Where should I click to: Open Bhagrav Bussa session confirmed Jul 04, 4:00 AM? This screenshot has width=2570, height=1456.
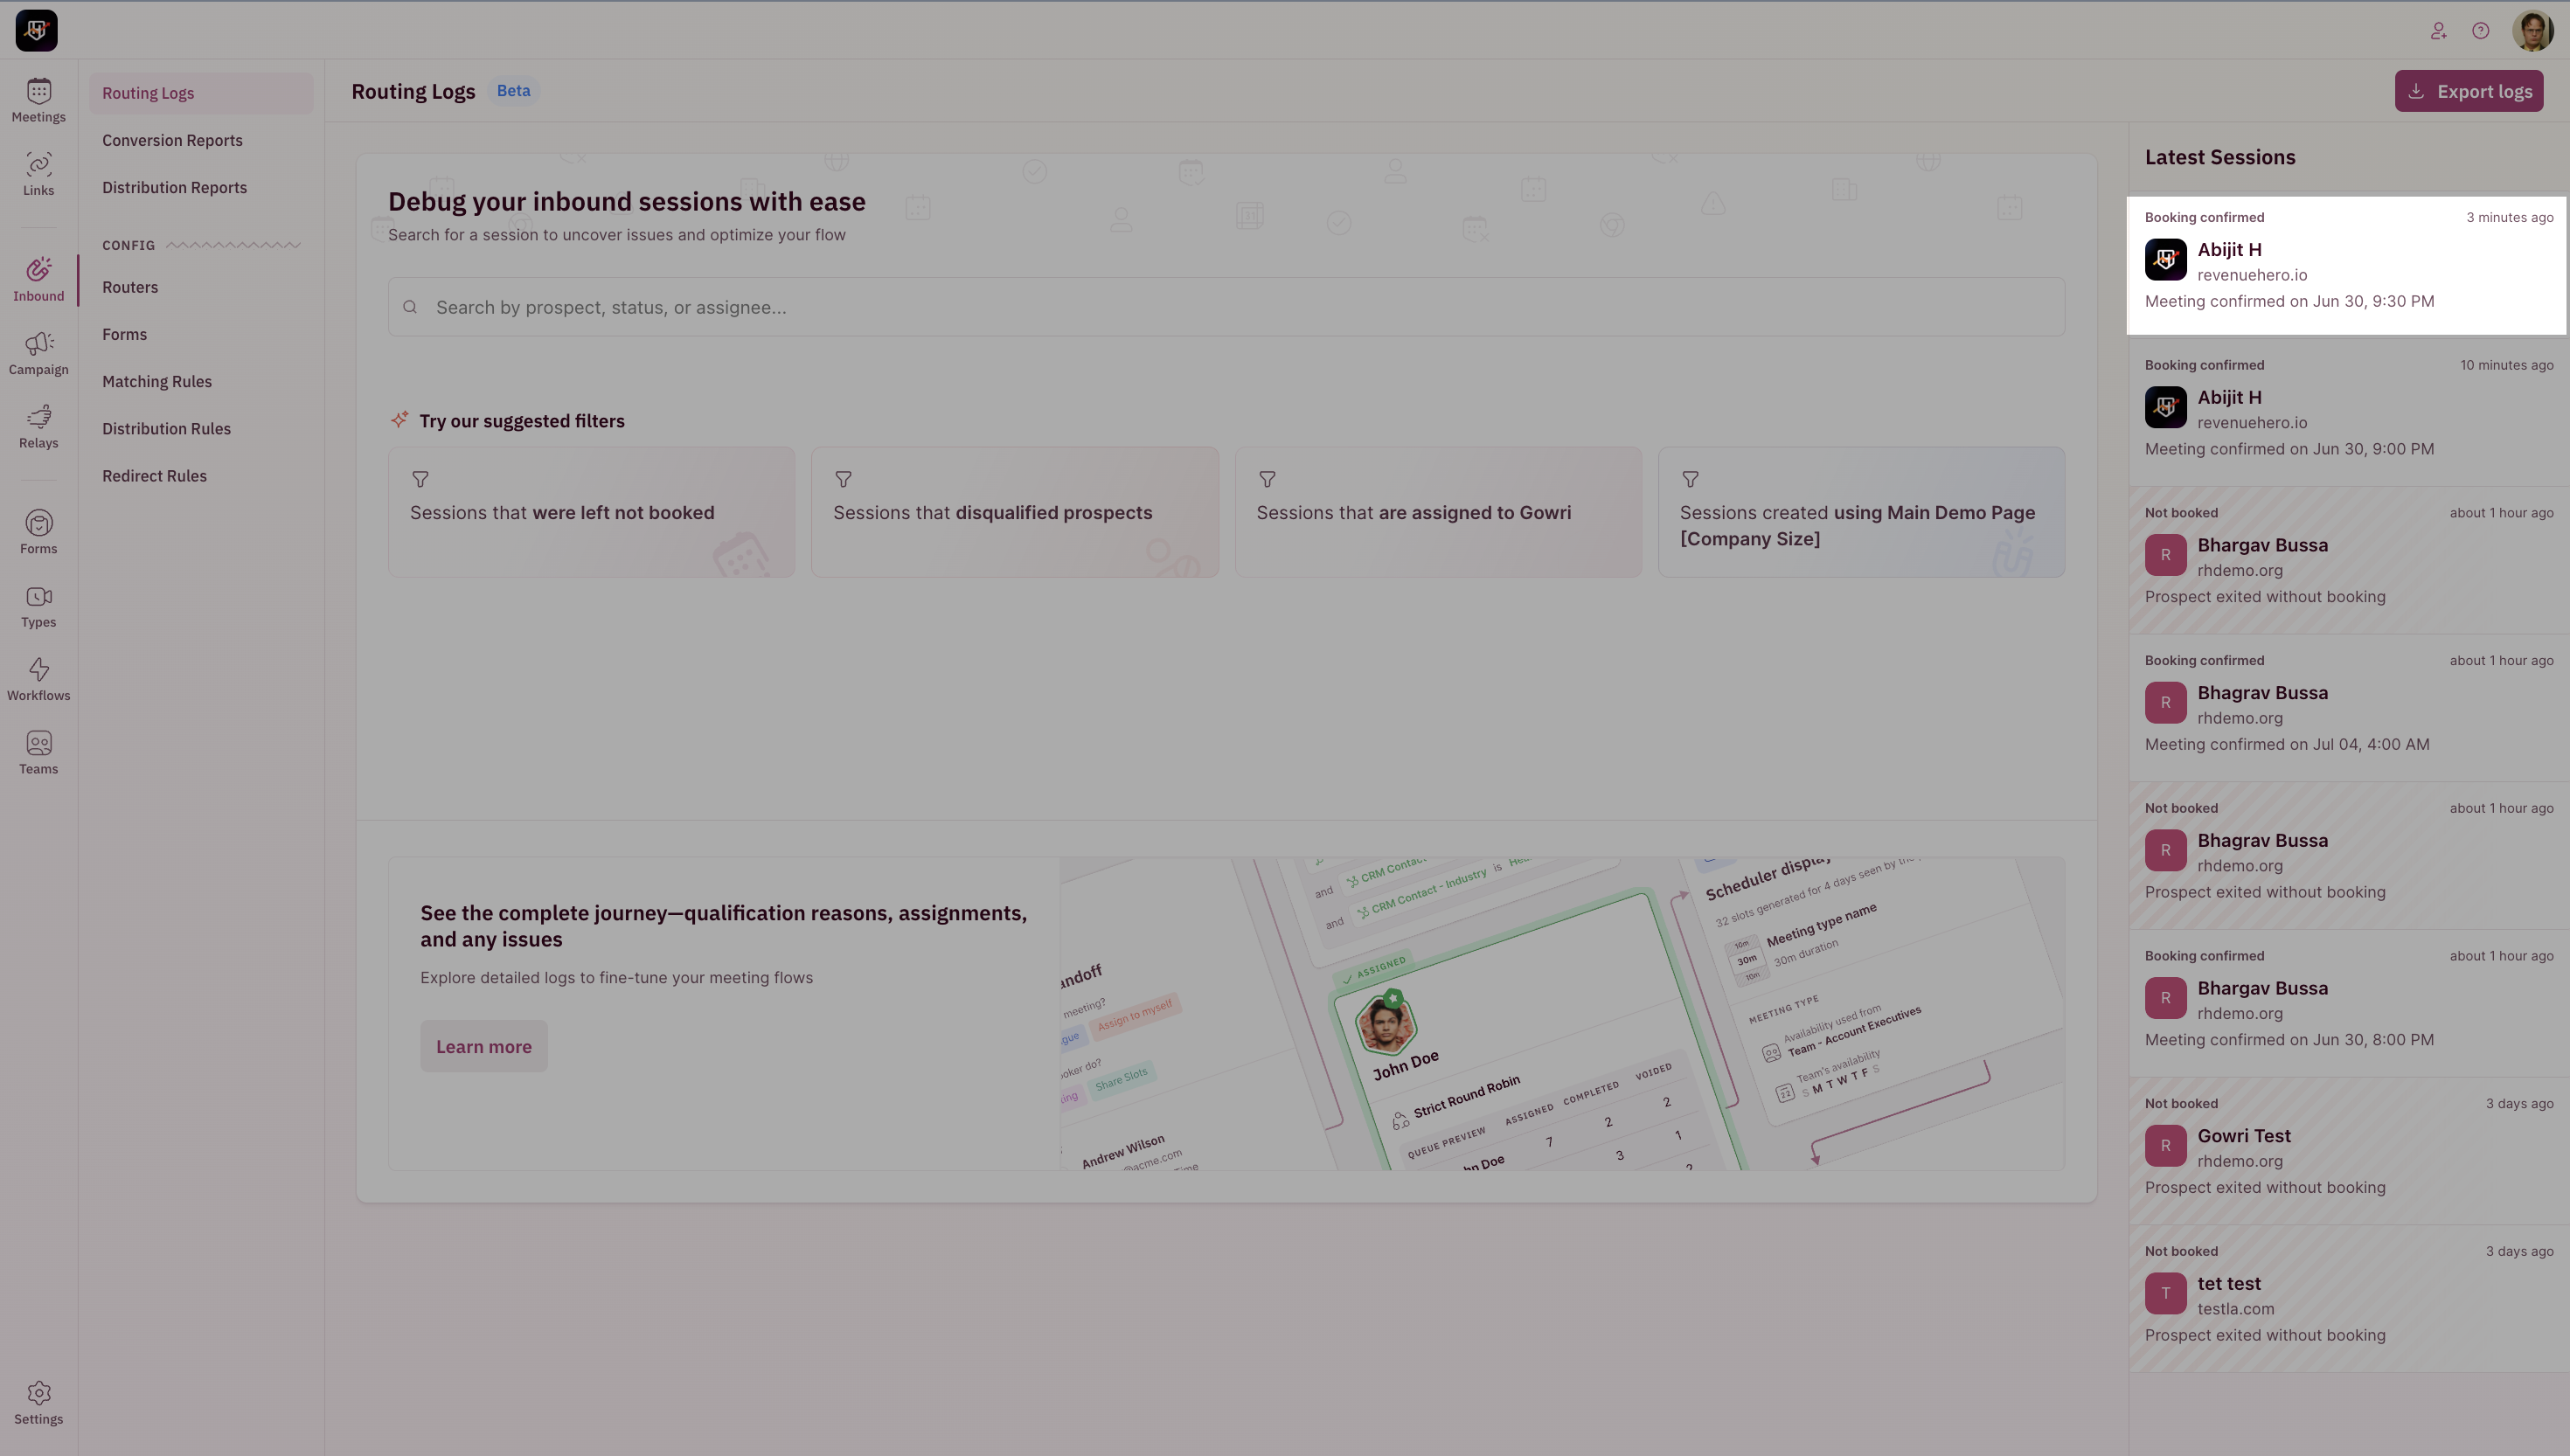pos(2348,708)
